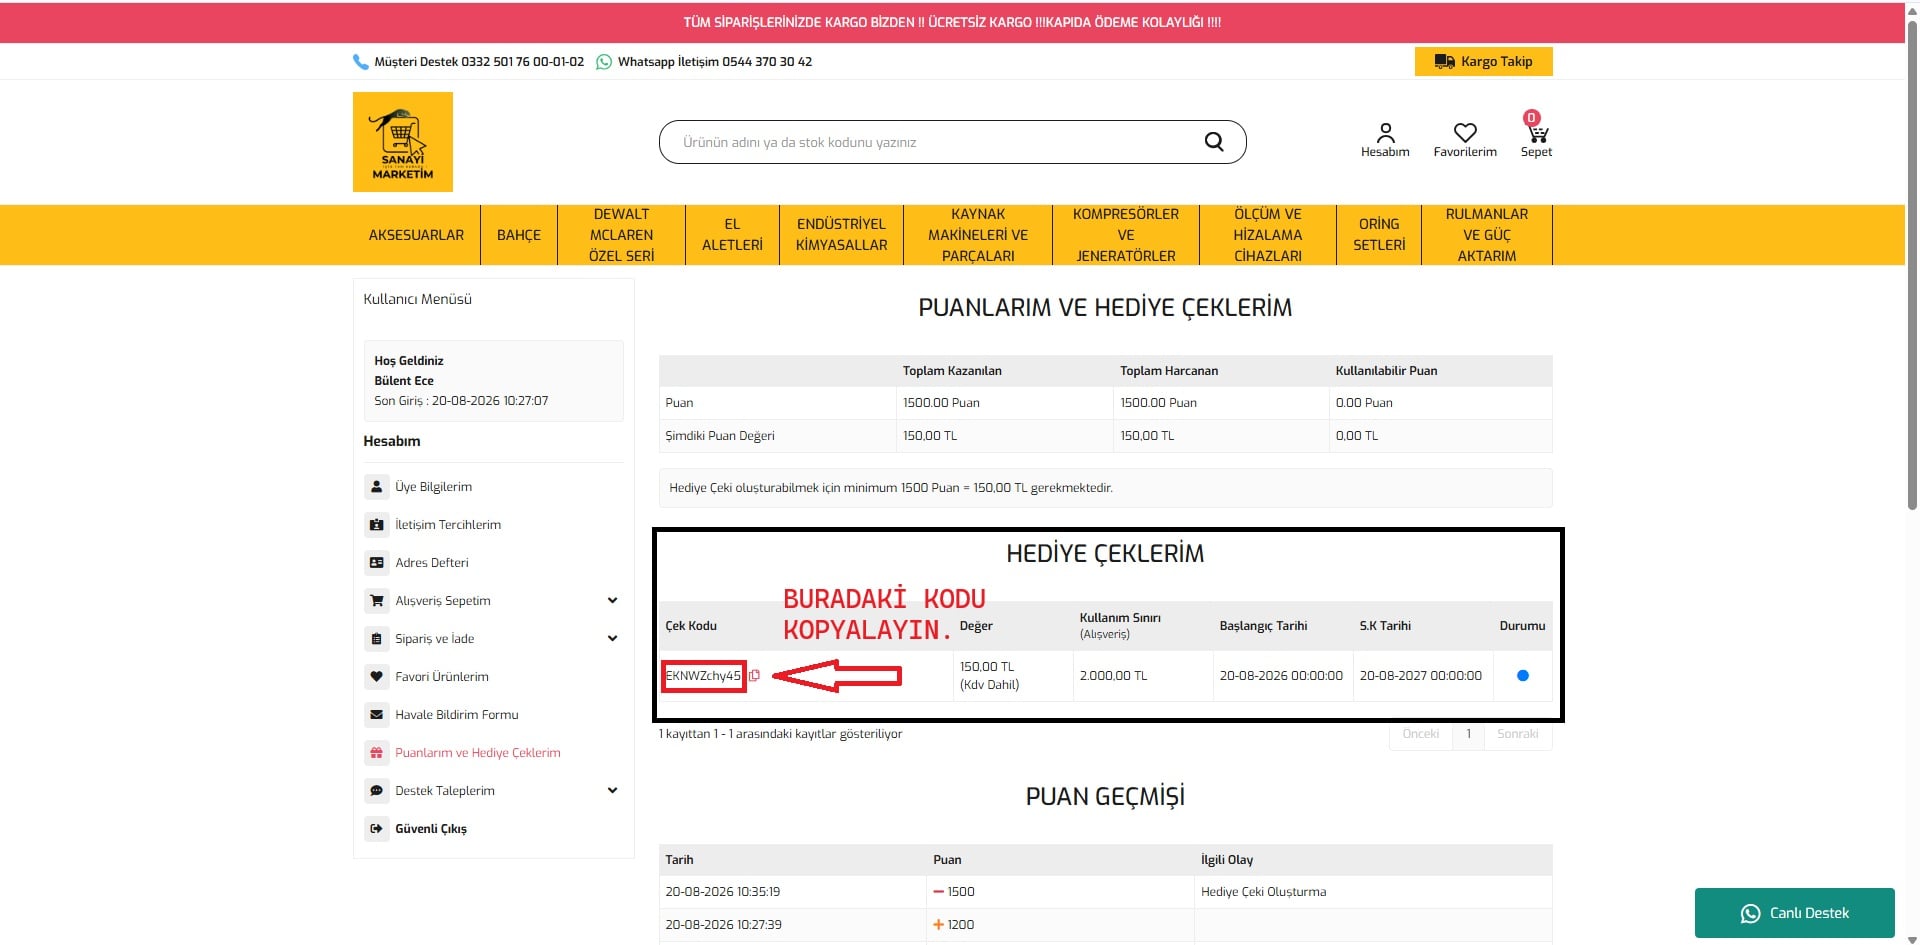Open Canlı Destek chat button

(x=1794, y=913)
